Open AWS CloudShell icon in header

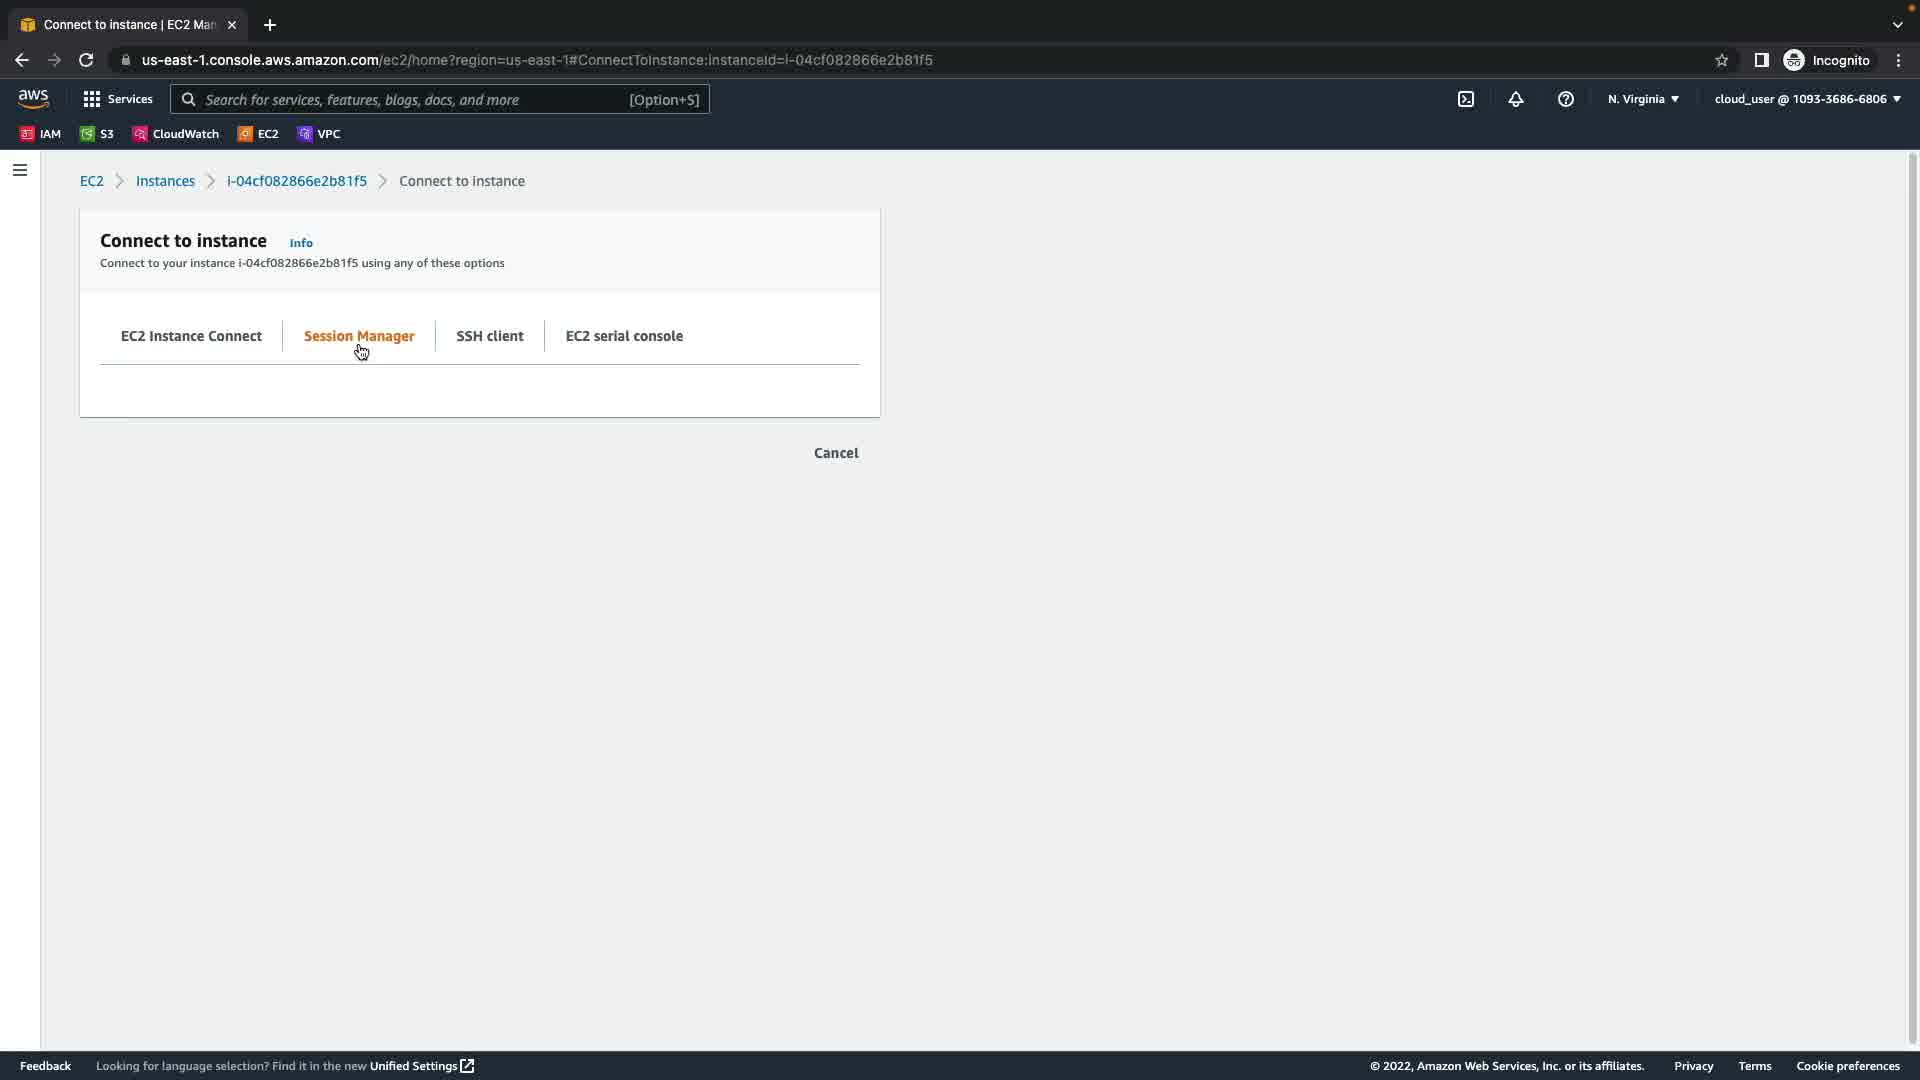1466,99
